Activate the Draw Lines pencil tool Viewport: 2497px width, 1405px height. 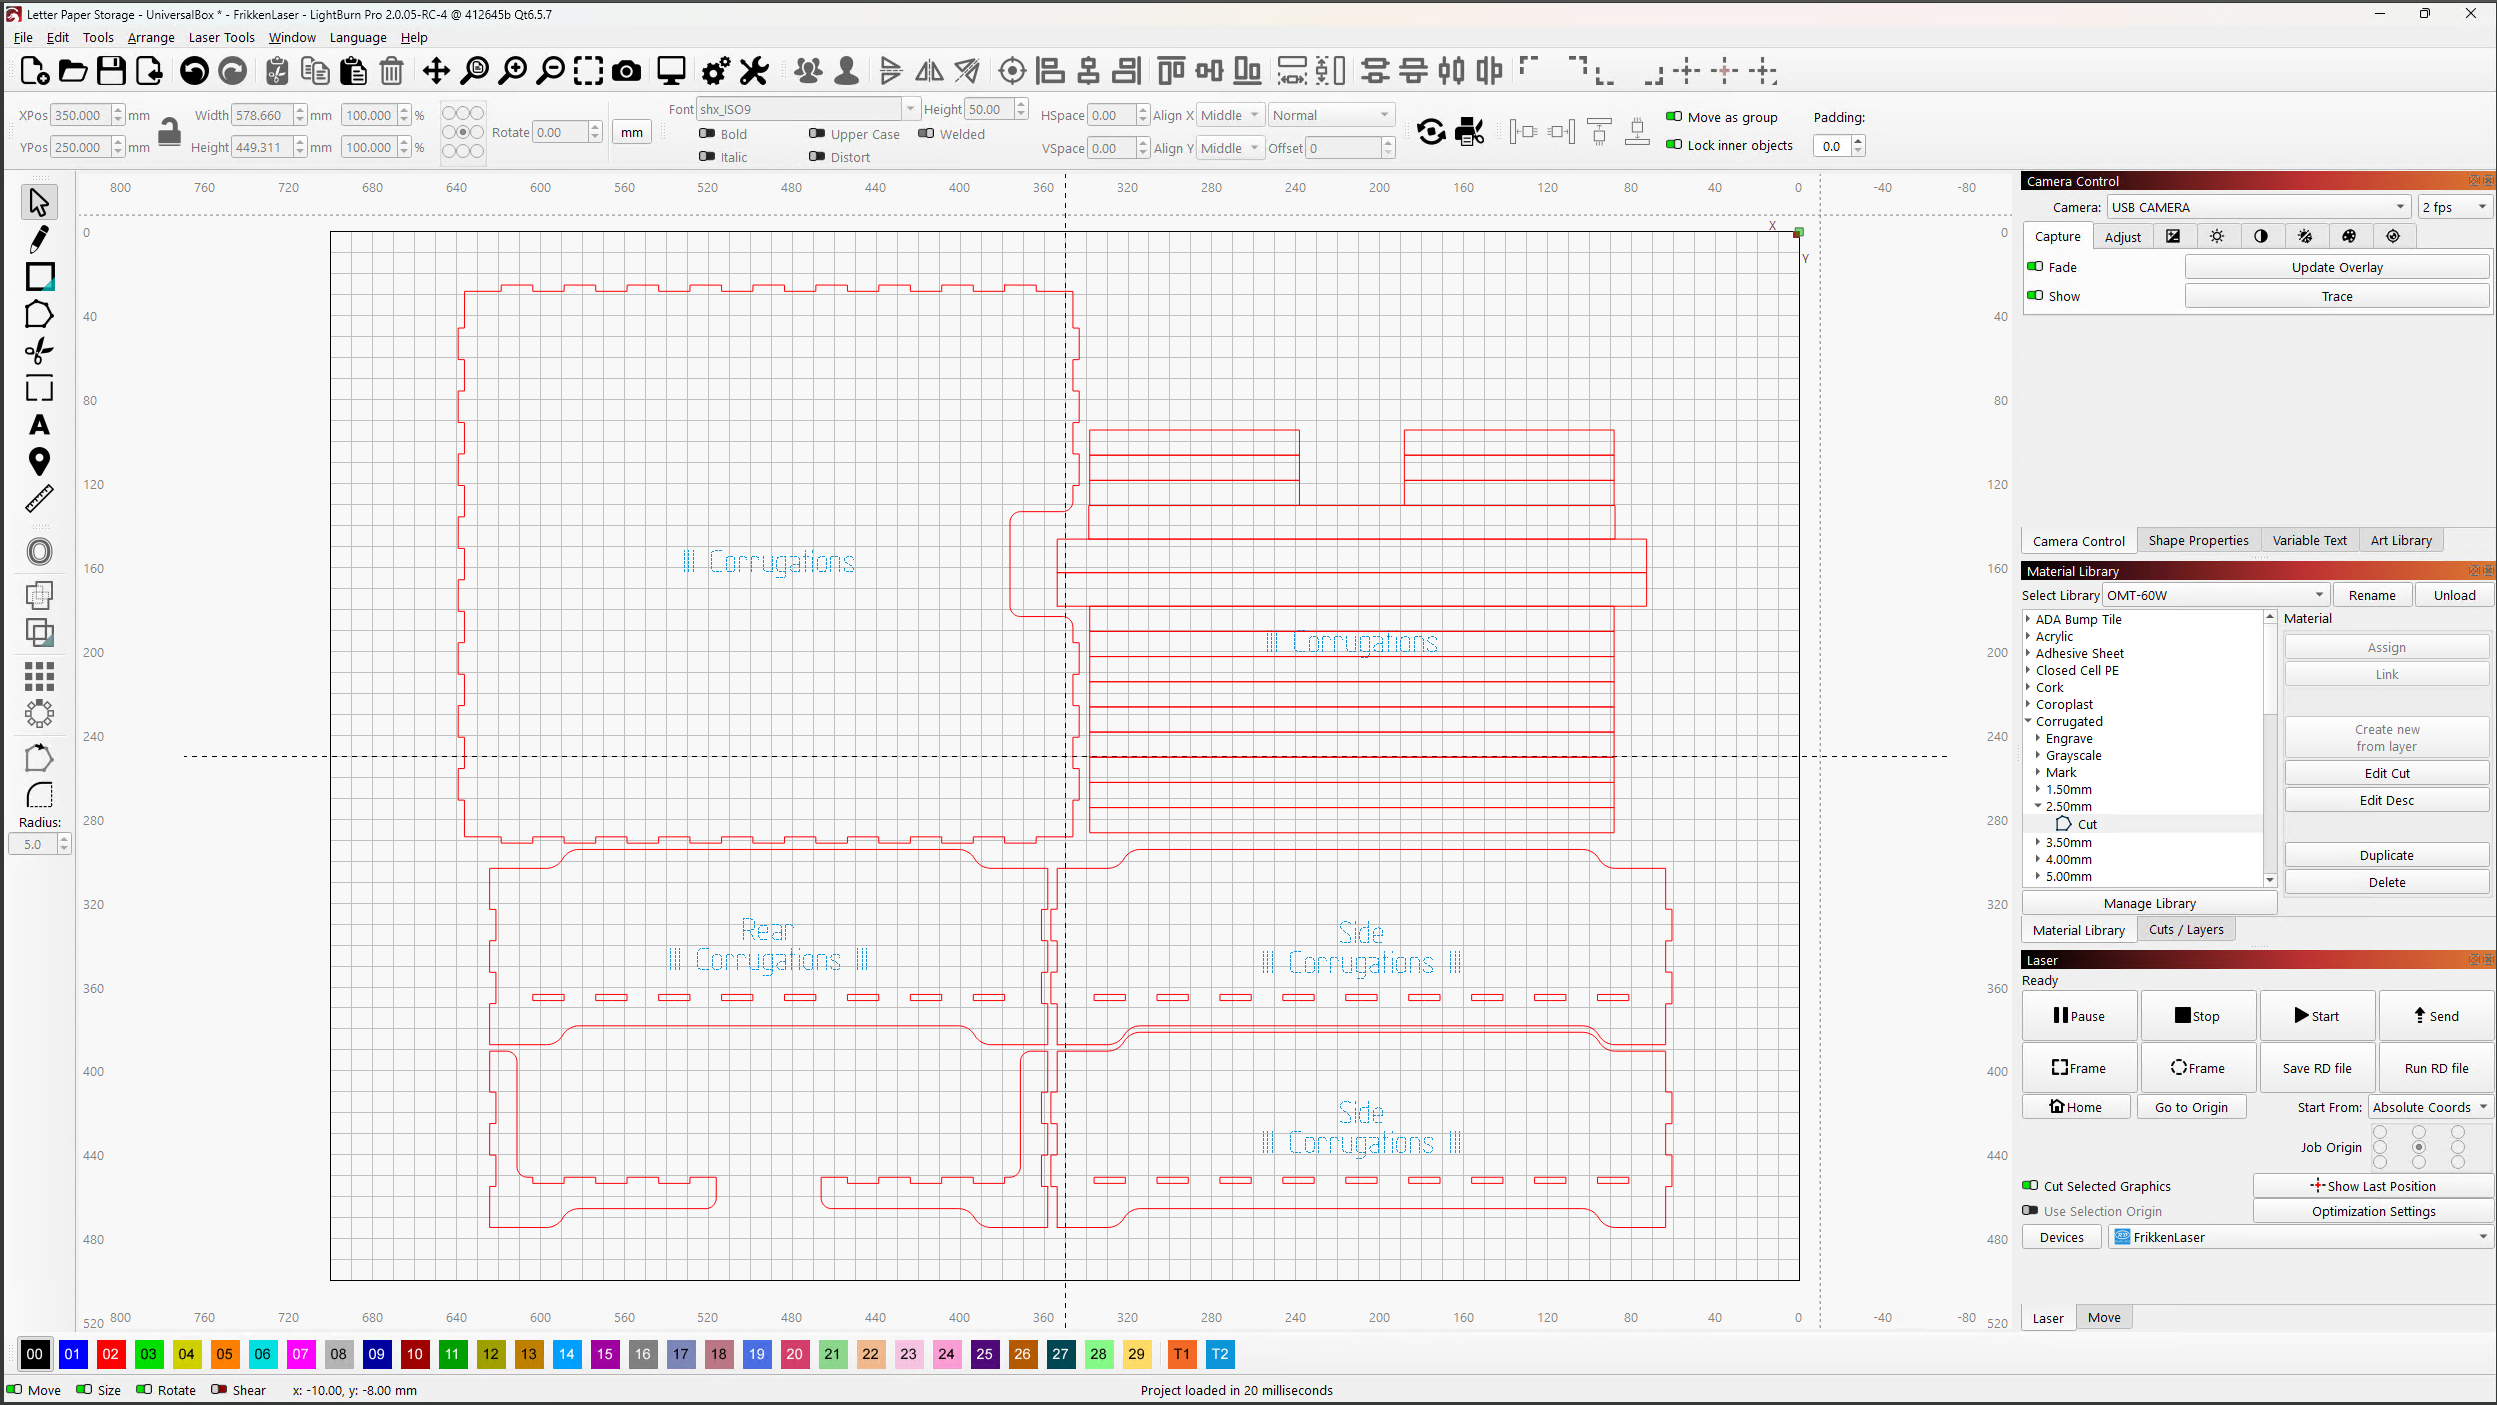pyautogui.click(x=40, y=238)
